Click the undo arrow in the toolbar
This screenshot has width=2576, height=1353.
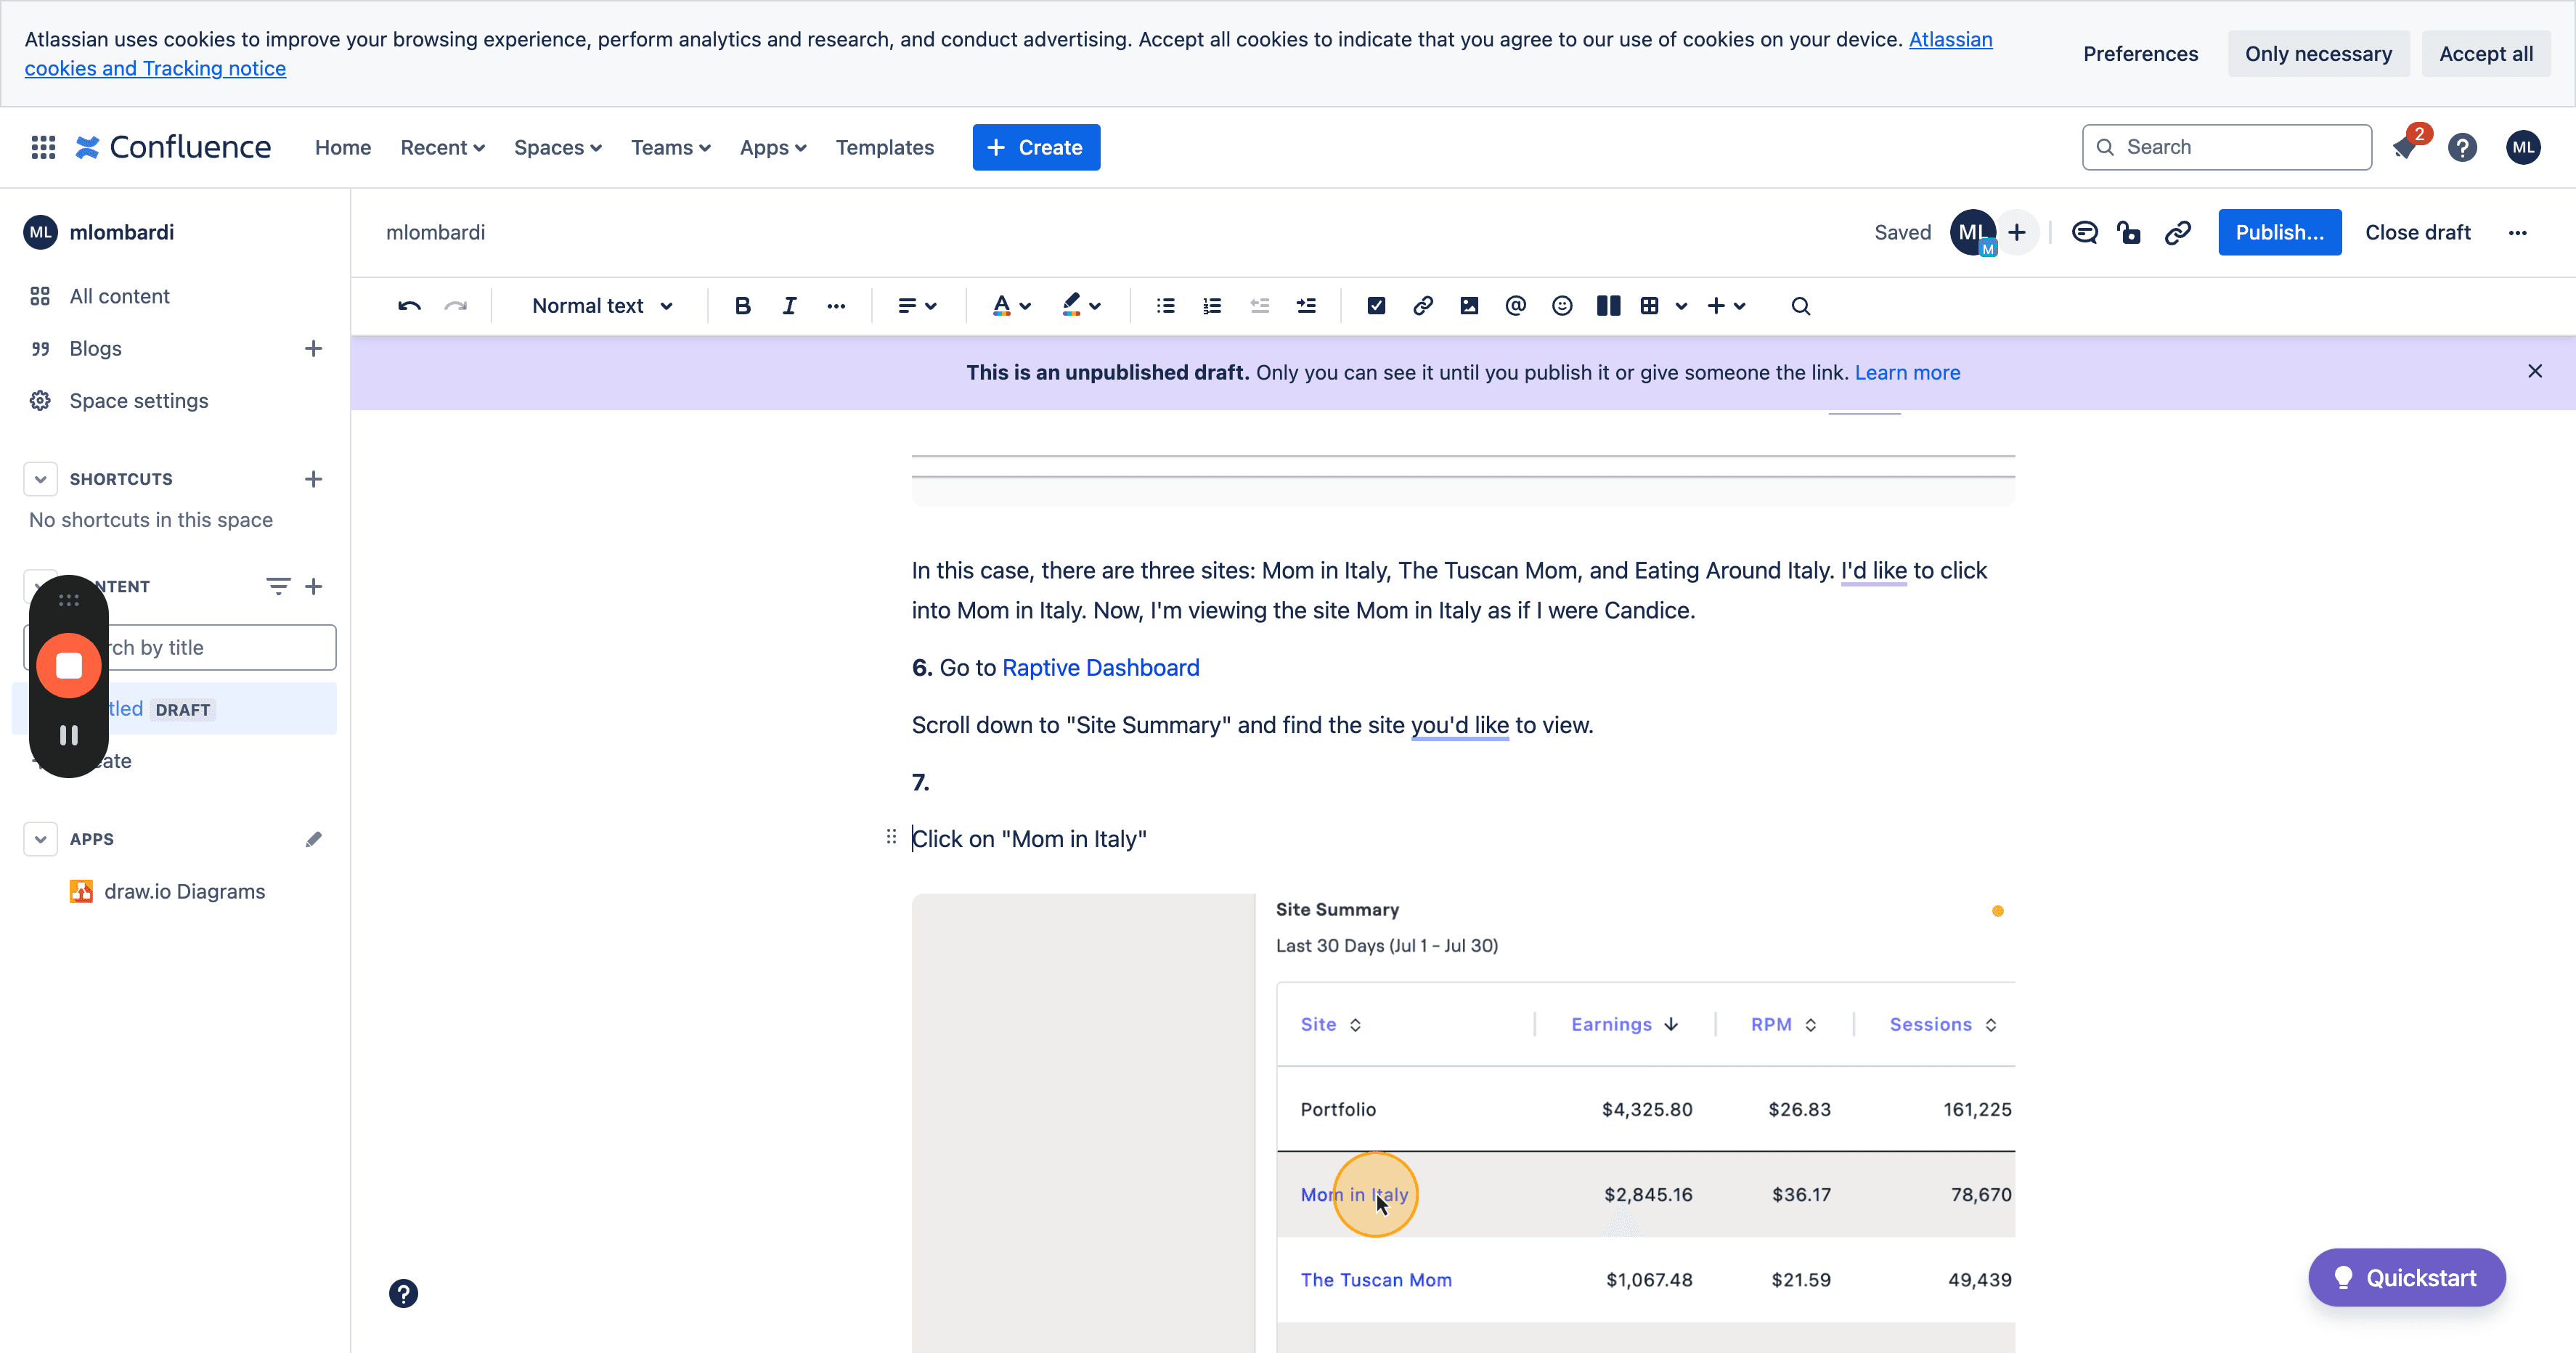pos(409,306)
